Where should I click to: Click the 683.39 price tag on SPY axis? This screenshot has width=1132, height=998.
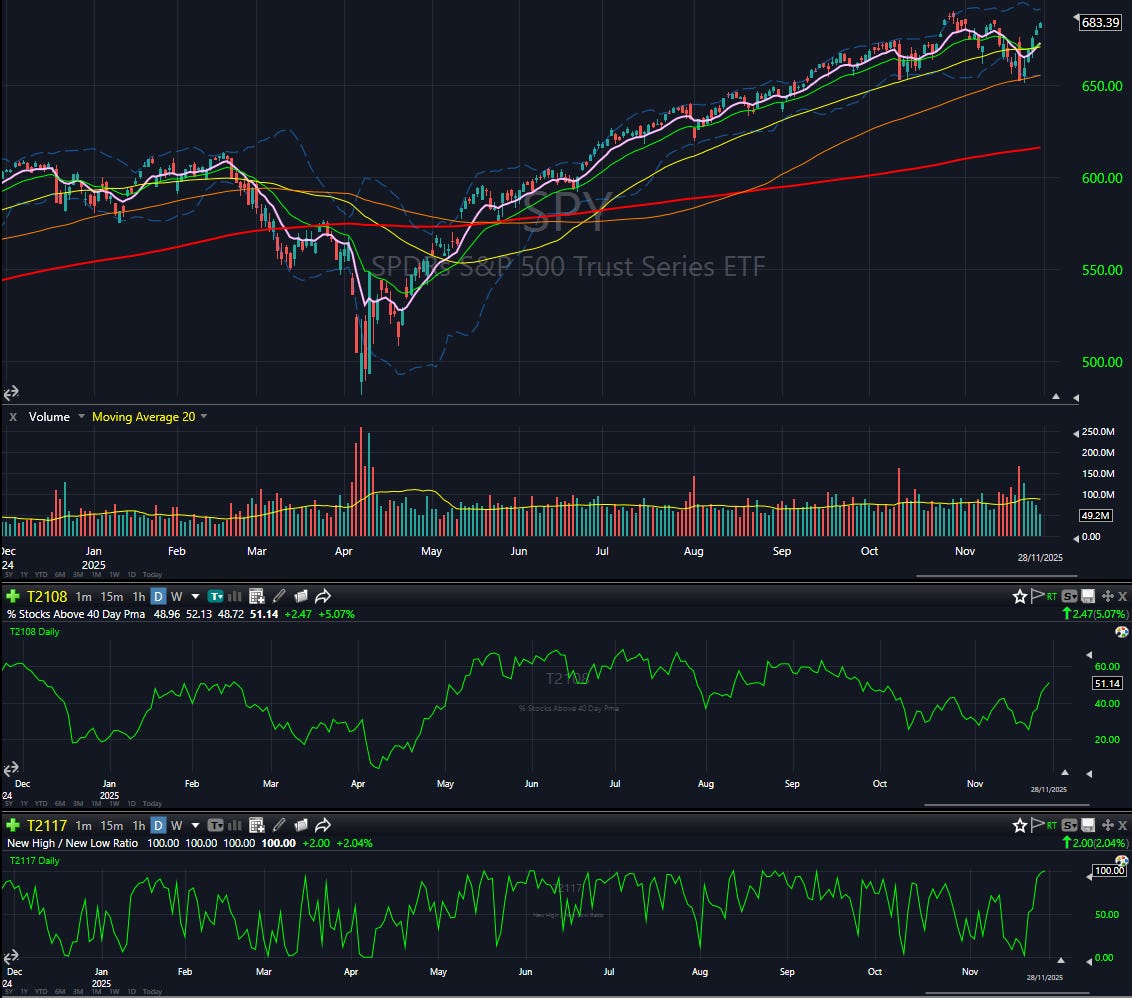coord(1100,22)
